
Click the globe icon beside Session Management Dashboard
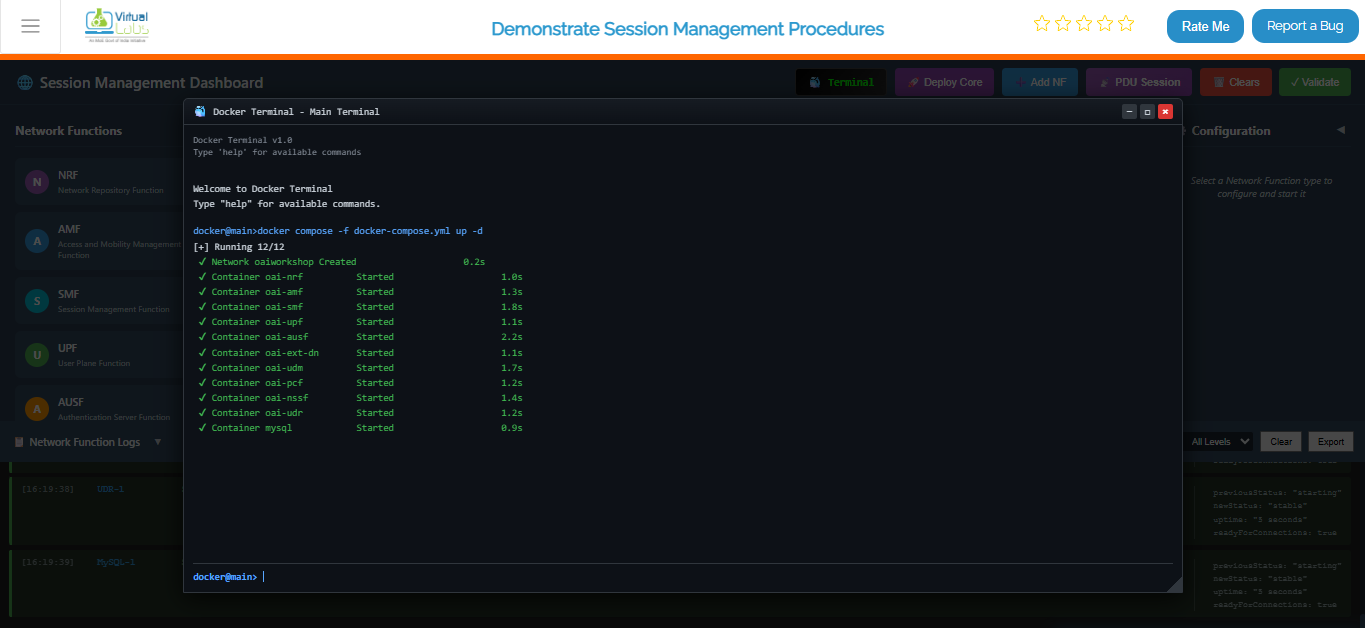23,82
